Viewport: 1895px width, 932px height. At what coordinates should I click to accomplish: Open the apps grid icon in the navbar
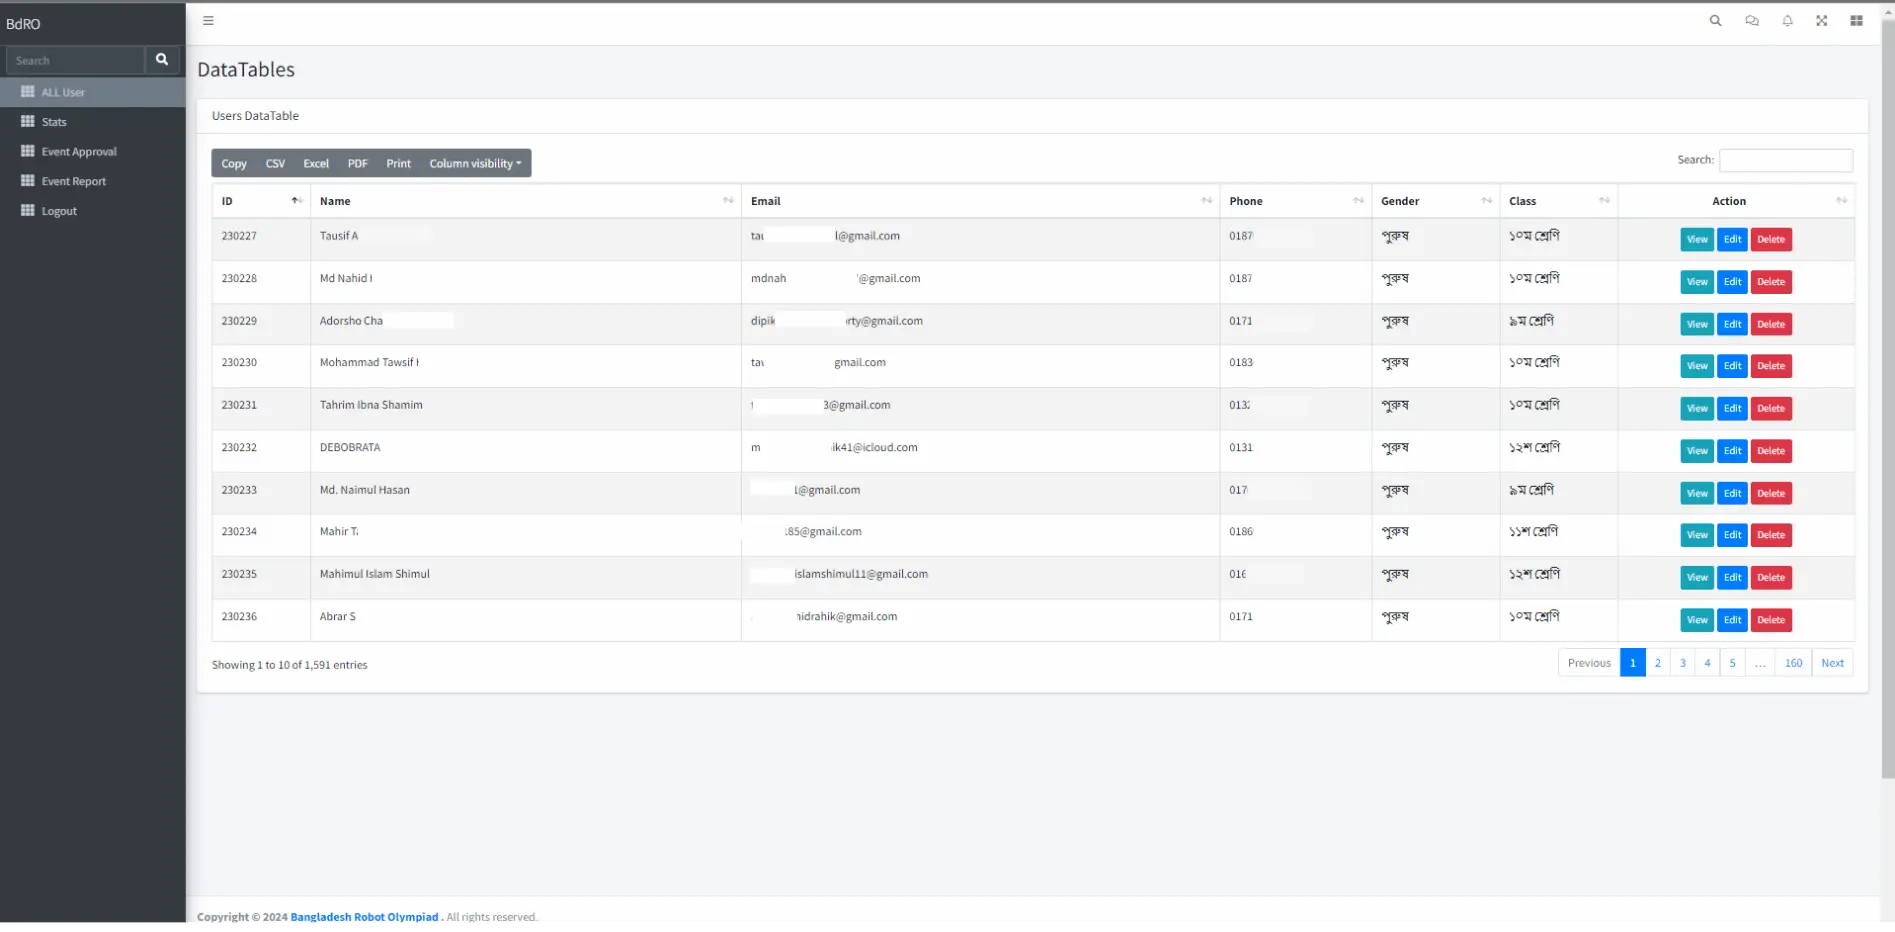1855,20
